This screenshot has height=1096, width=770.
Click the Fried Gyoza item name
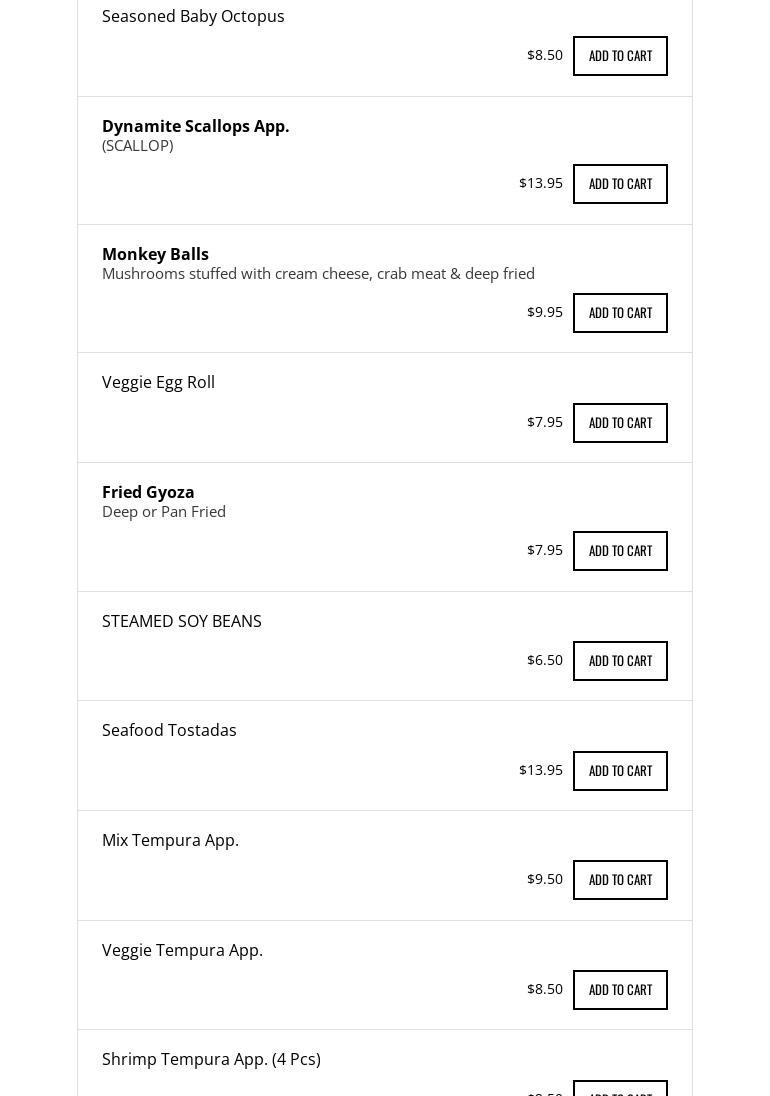coord(148,492)
